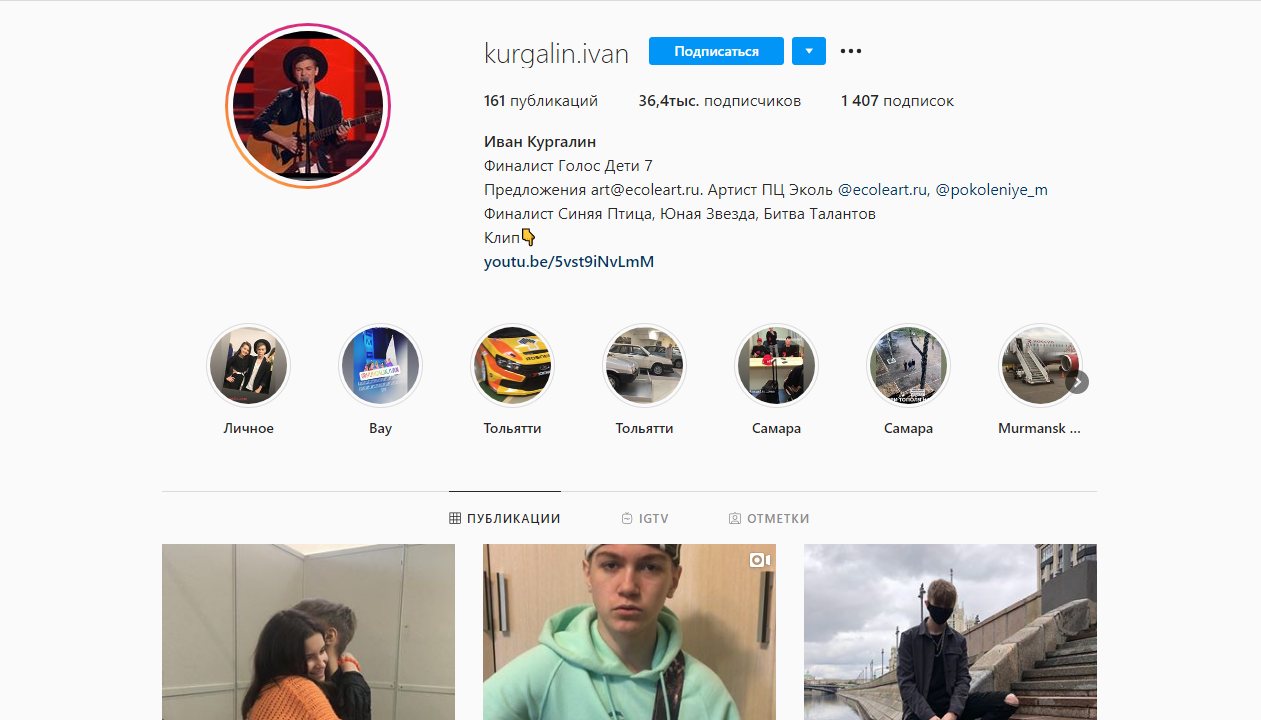Open the youtu.be/5vst9iNvLmM link
Image resolution: width=1261 pixels, height=720 pixels.
tap(569, 262)
